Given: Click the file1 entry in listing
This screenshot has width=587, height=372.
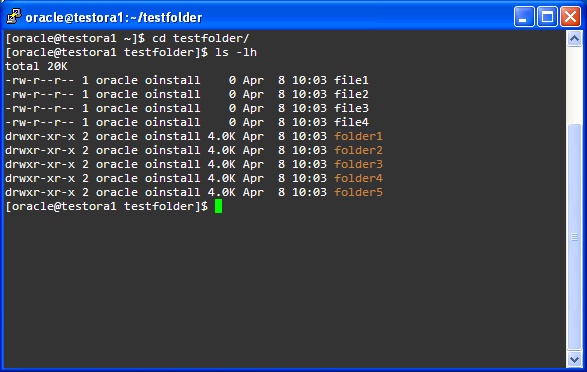Looking at the screenshot, I should click(x=351, y=80).
